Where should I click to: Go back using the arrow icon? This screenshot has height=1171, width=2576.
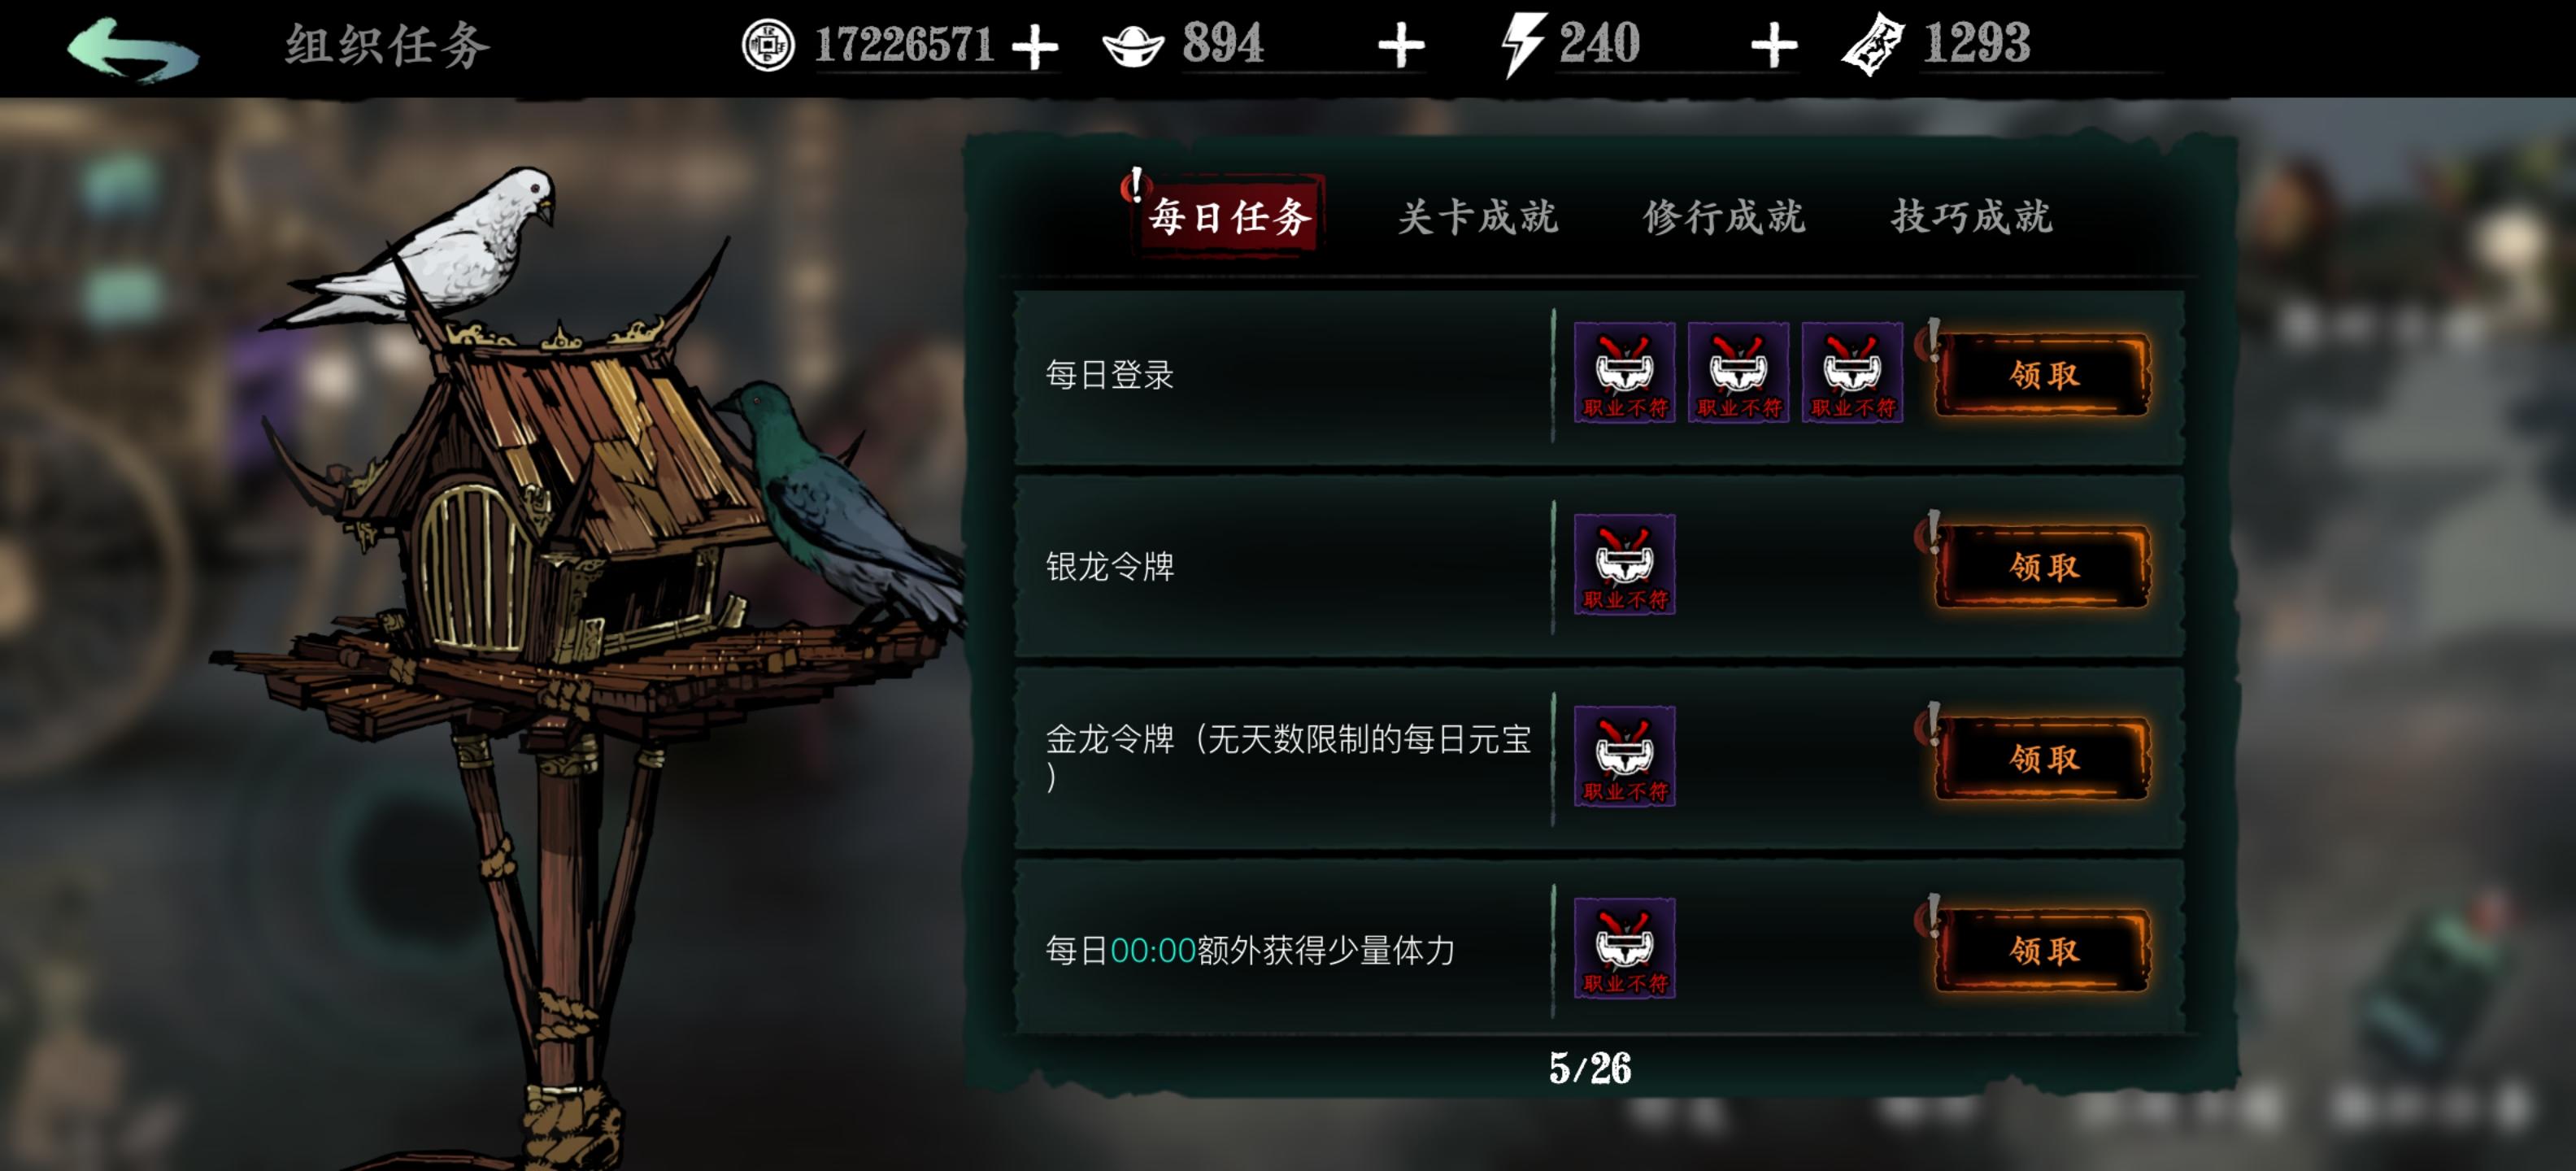(x=132, y=49)
